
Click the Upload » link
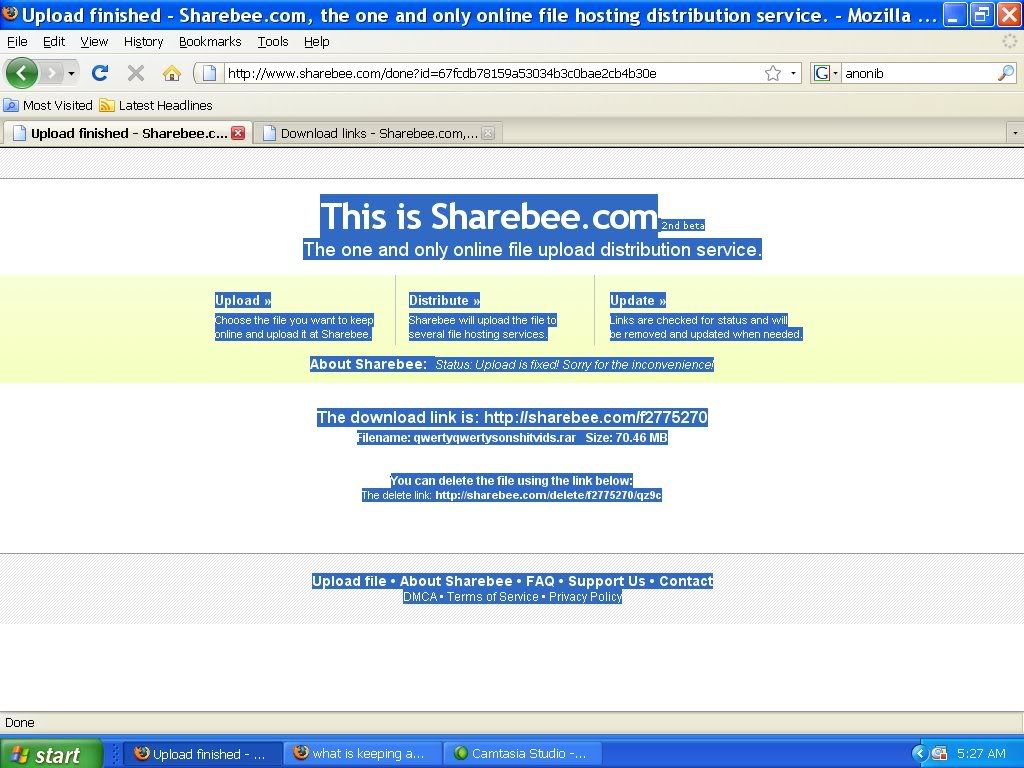(x=243, y=300)
